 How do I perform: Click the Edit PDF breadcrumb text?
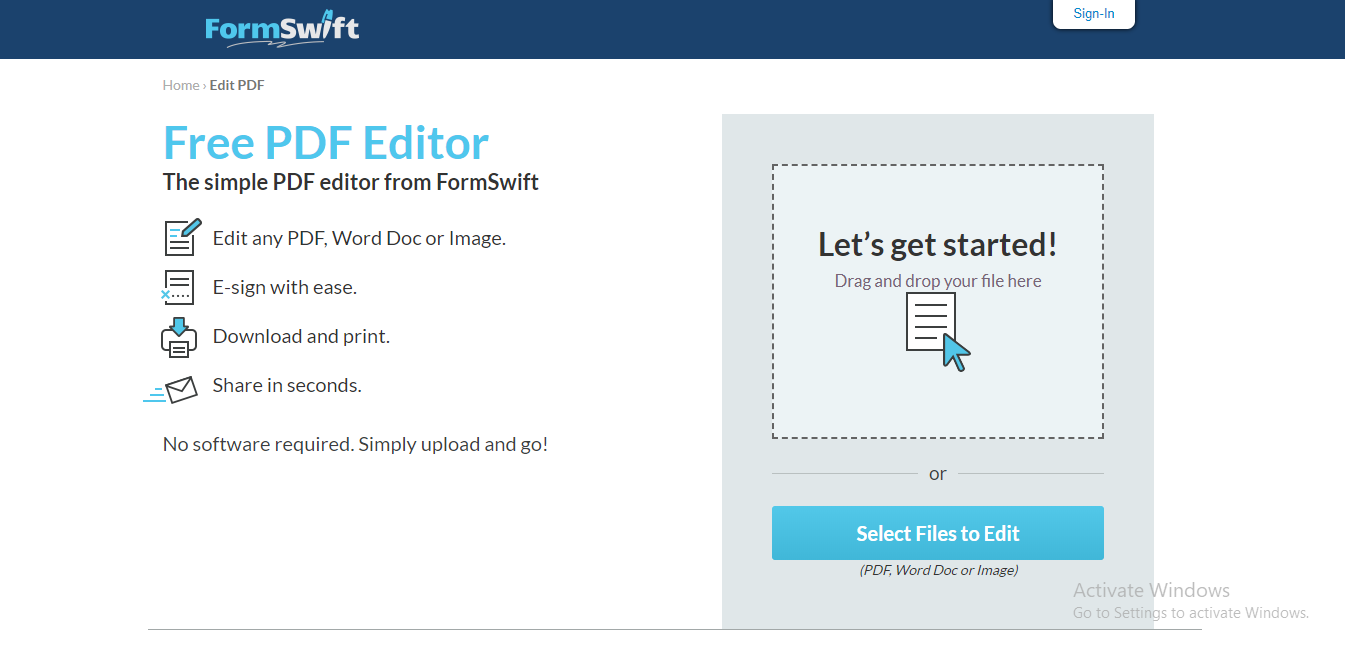pos(237,85)
